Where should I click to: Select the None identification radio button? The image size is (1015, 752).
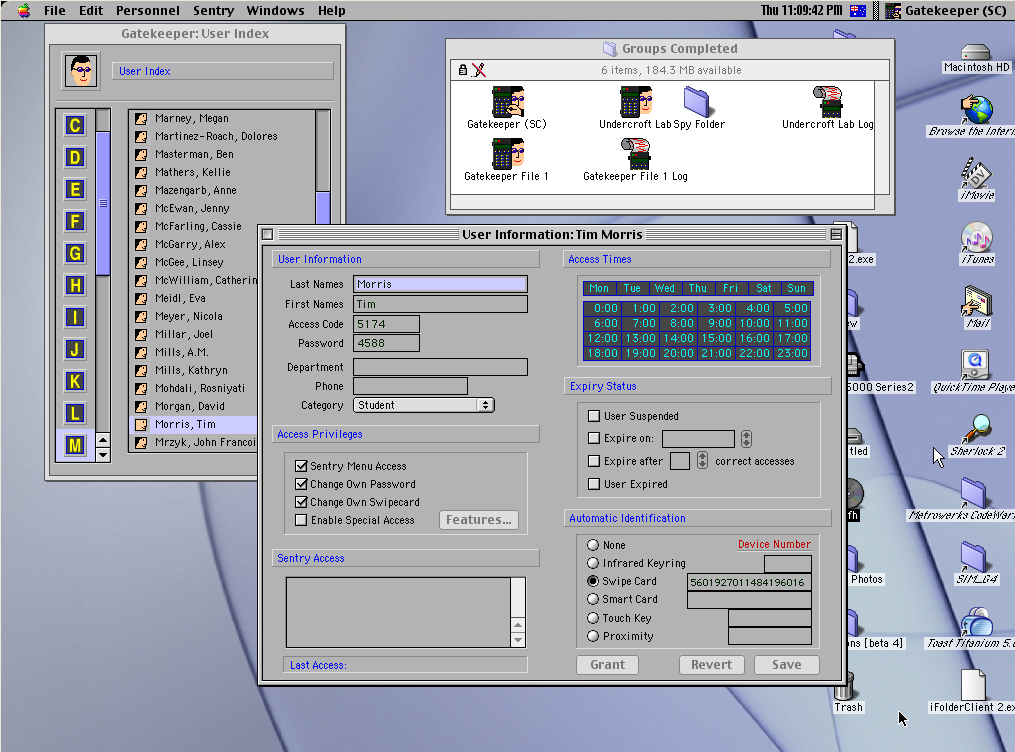pyautogui.click(x=592, y=545)
